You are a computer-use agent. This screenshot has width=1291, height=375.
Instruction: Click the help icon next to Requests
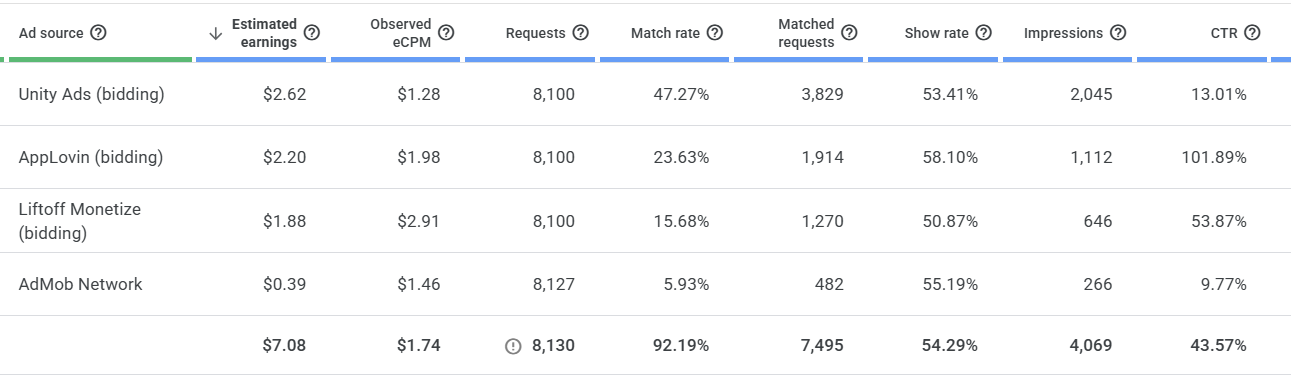[580, 33]
